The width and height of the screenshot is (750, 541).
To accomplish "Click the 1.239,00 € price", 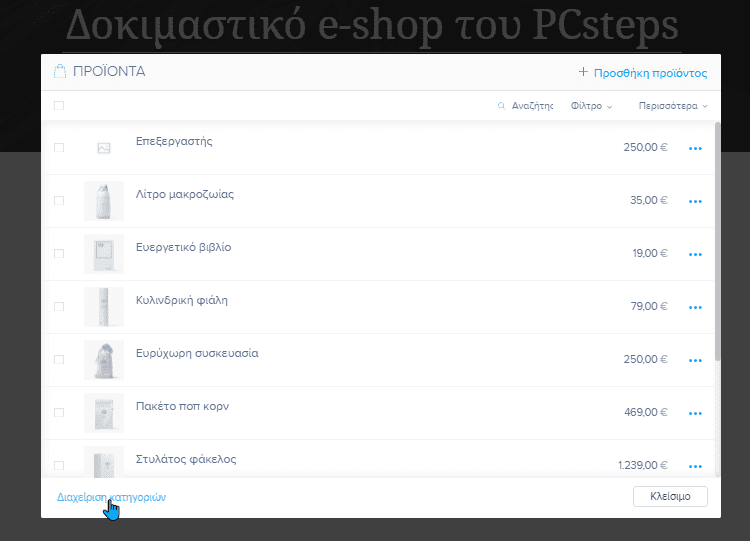I will tap(643, 465).
